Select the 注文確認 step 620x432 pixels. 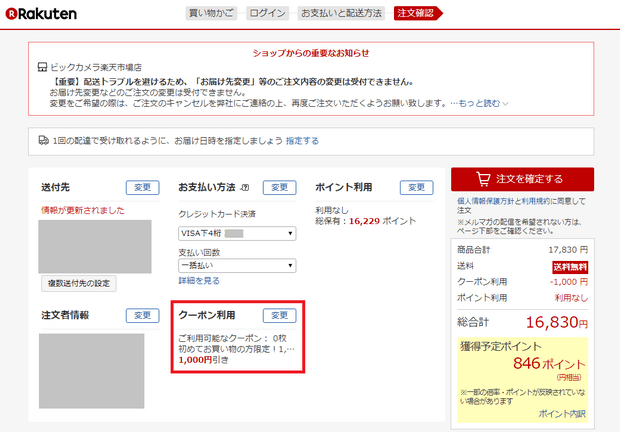[418, 13]
